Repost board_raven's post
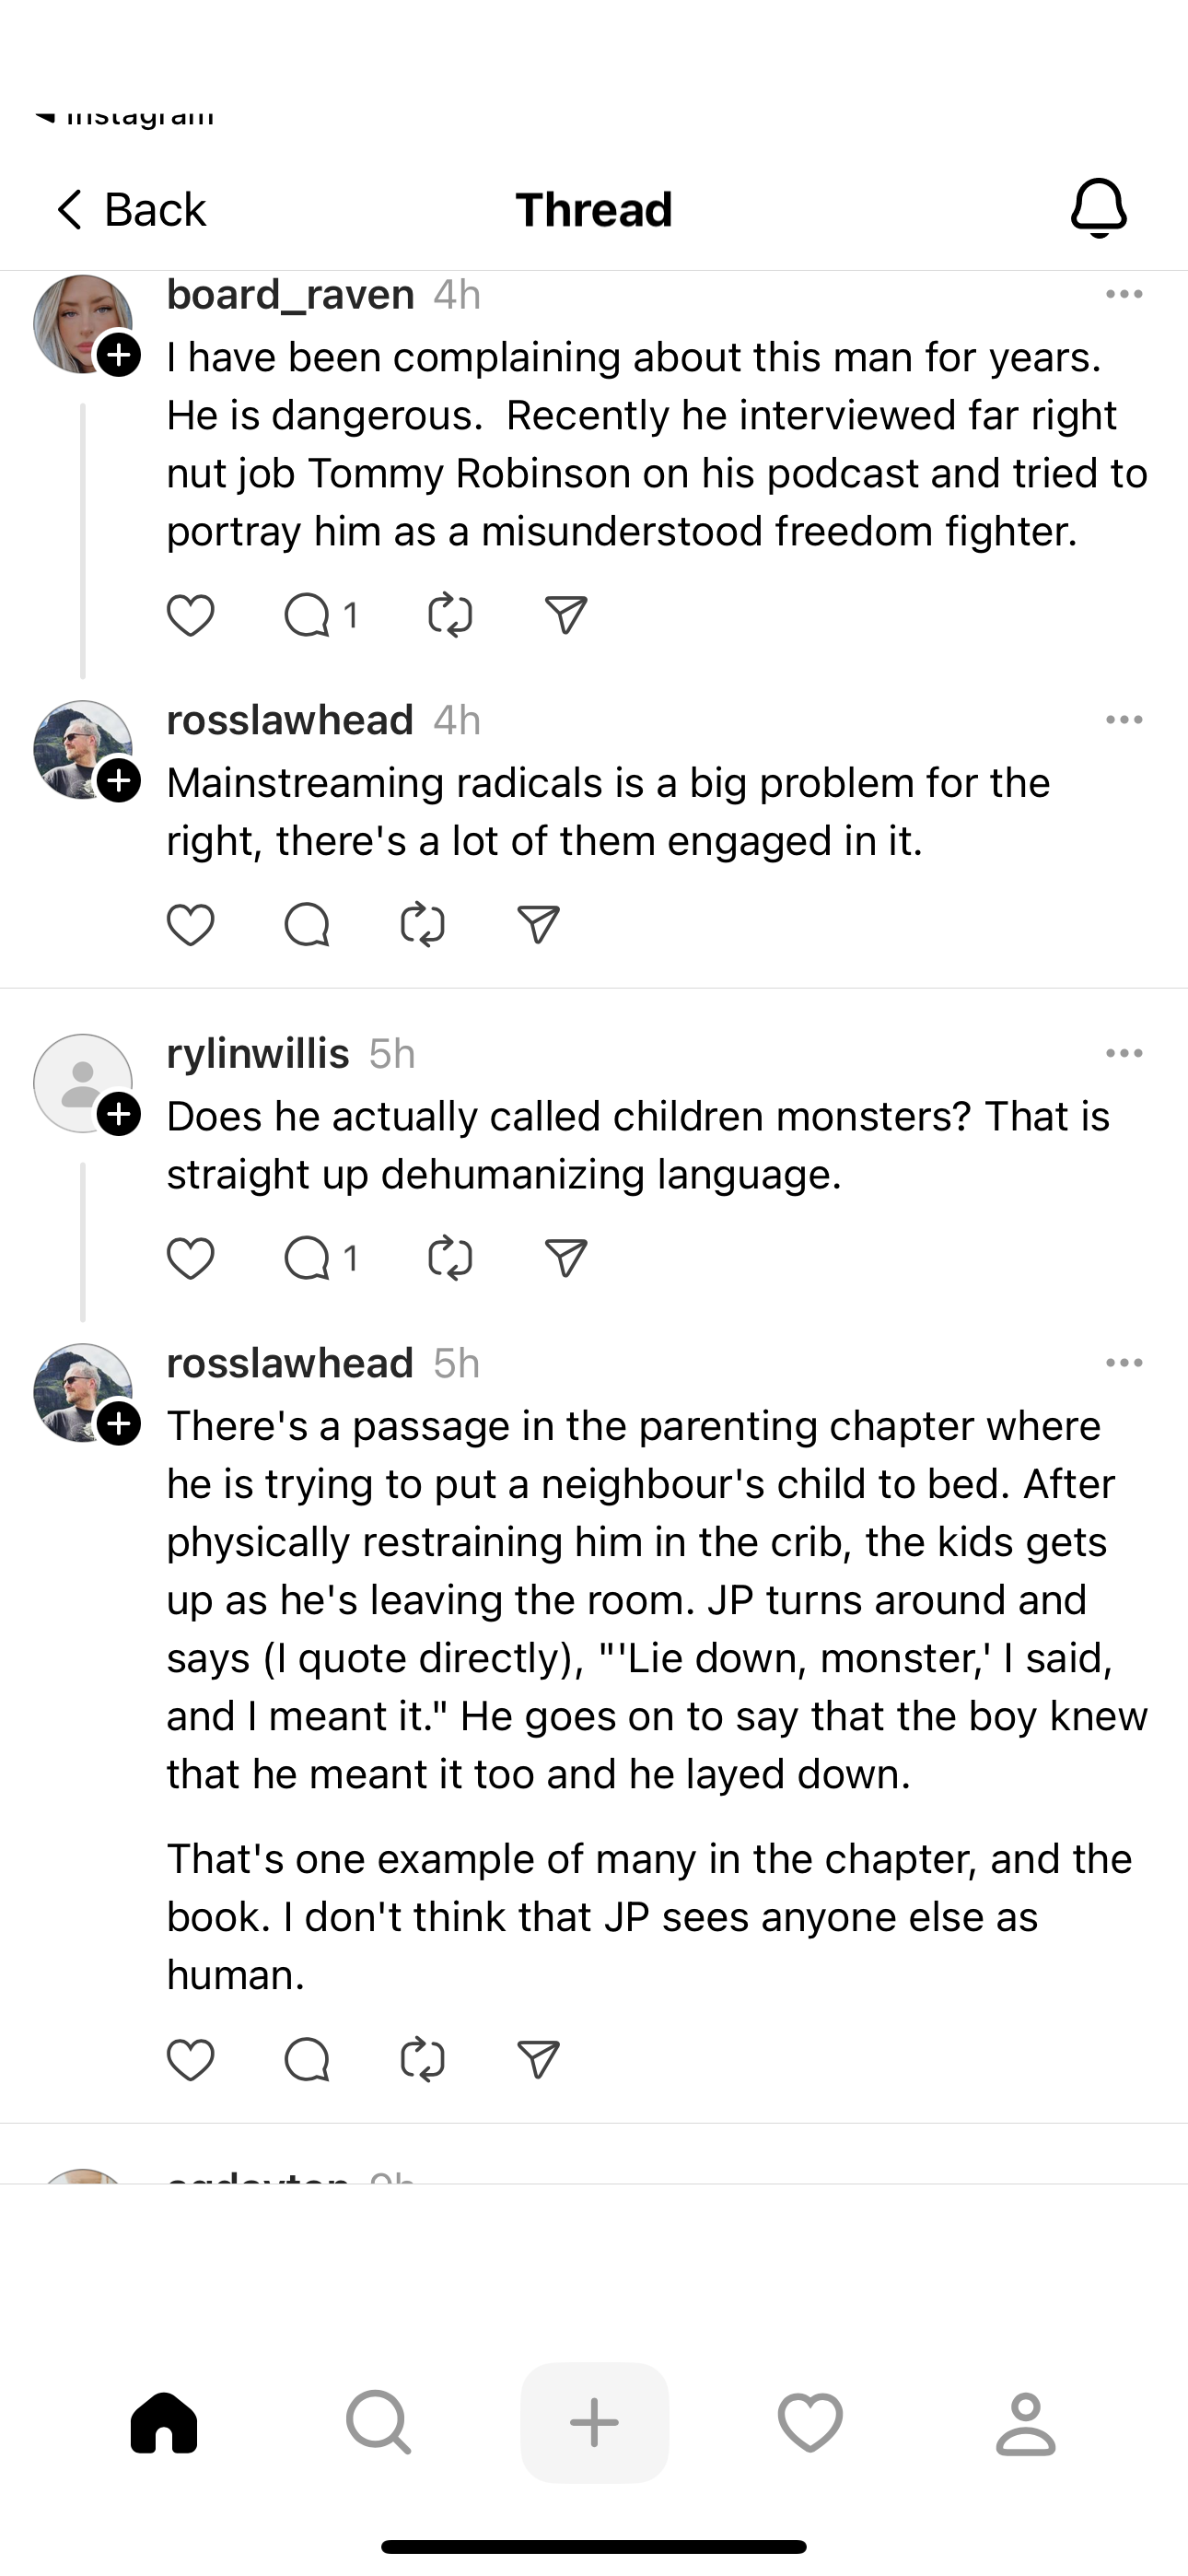1188x2576 pixels. point(450,615)
